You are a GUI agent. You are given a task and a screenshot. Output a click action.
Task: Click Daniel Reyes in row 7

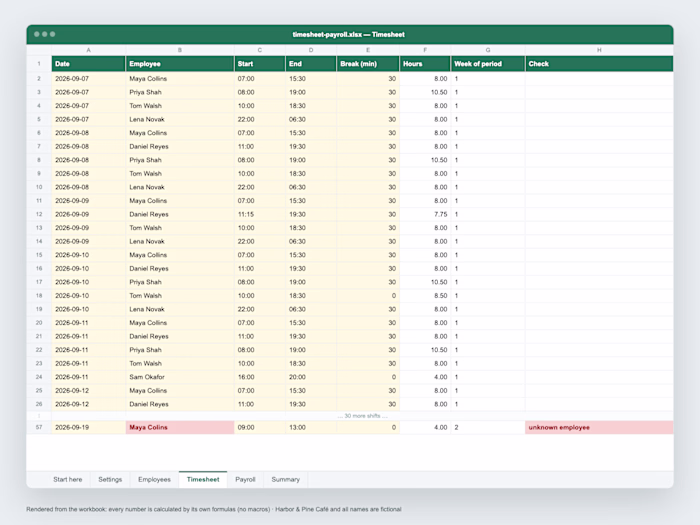click(180, 146)
